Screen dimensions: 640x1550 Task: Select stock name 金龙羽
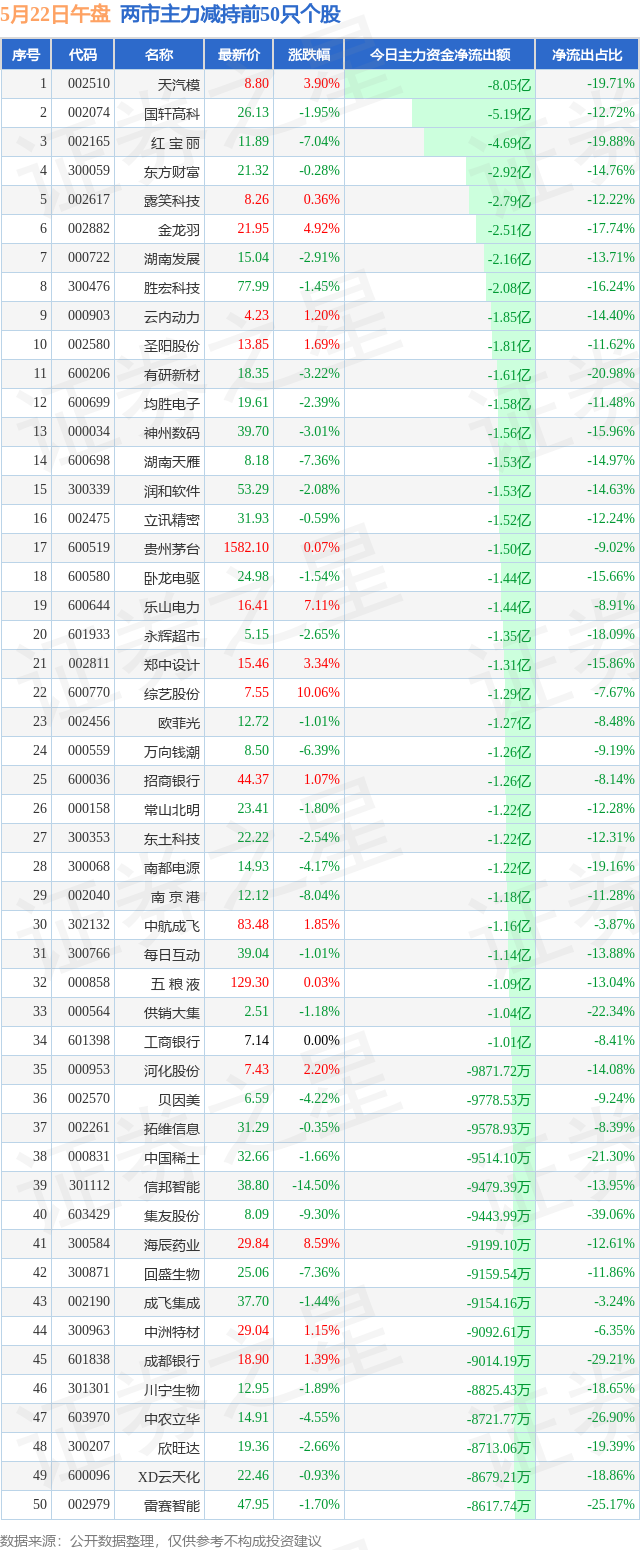point(179,229)
